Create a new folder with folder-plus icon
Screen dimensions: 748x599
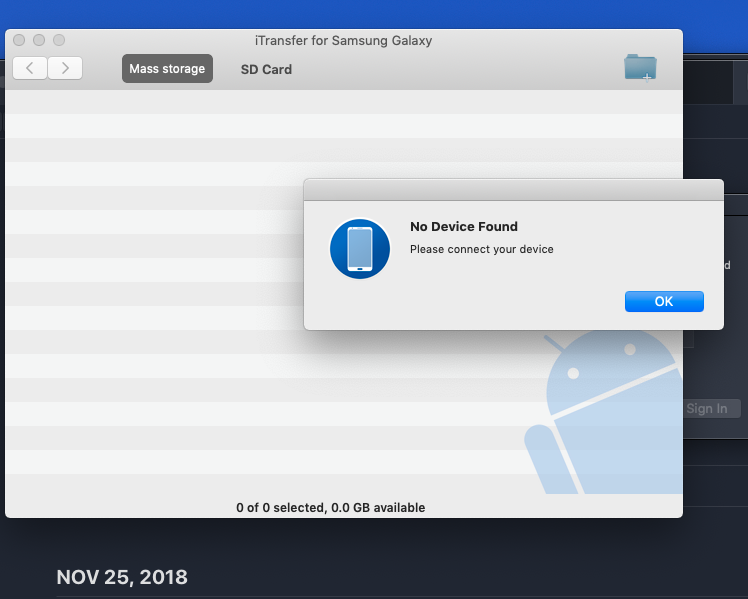pos(640,68)
